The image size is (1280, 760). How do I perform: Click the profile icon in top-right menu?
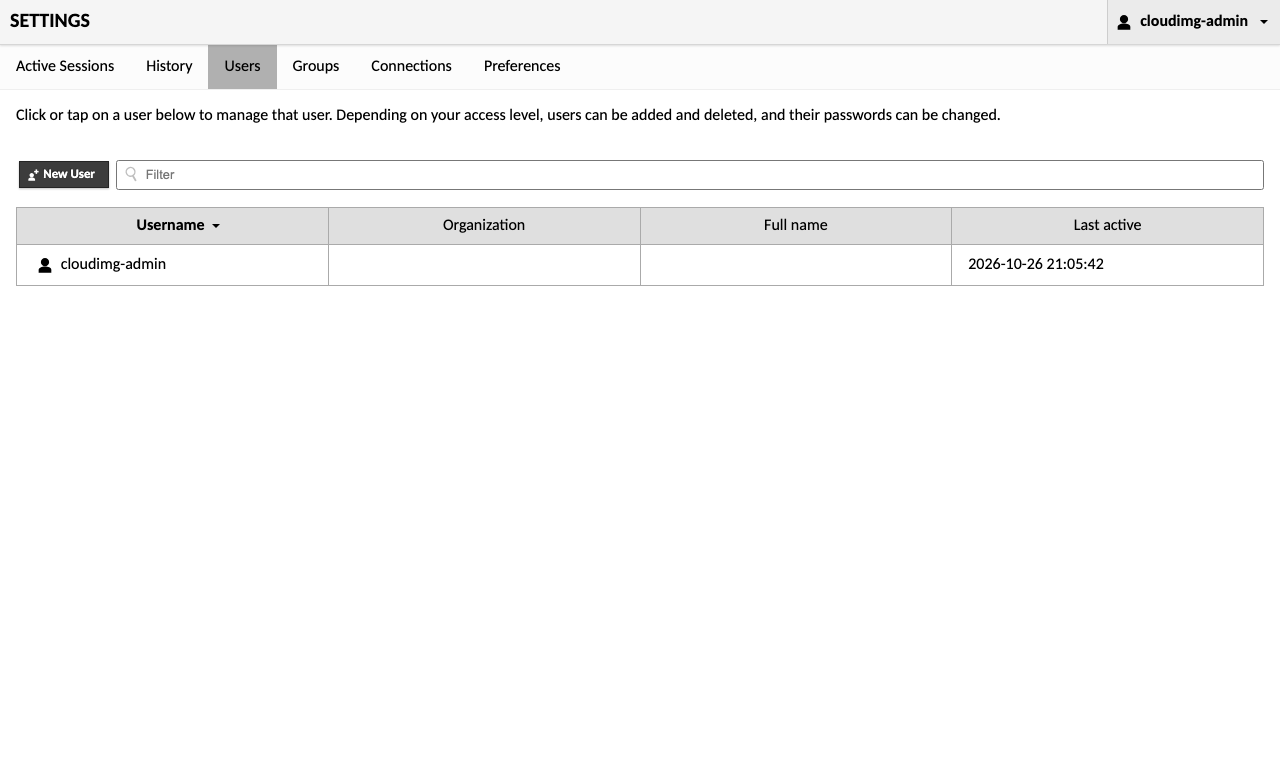coord(1124,22)
